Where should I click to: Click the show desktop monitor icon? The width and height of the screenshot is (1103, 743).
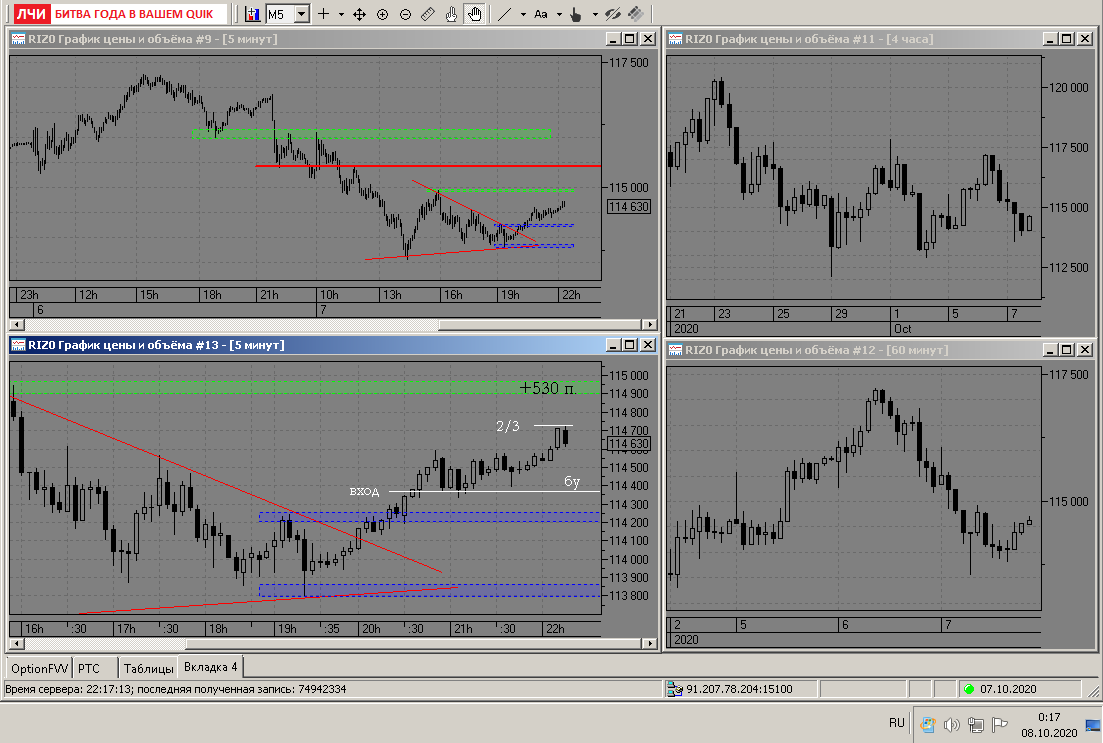click(x=1093, y=725)
